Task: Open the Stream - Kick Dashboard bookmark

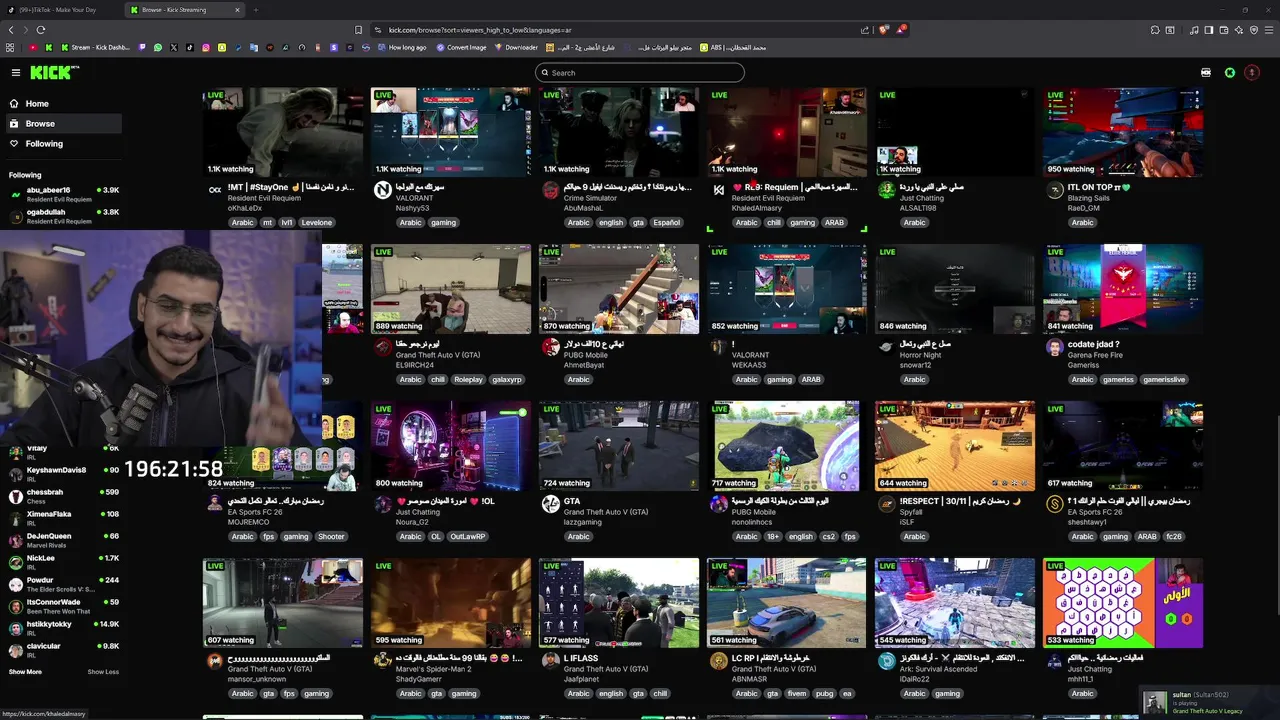Action: [x=95, y=47]
